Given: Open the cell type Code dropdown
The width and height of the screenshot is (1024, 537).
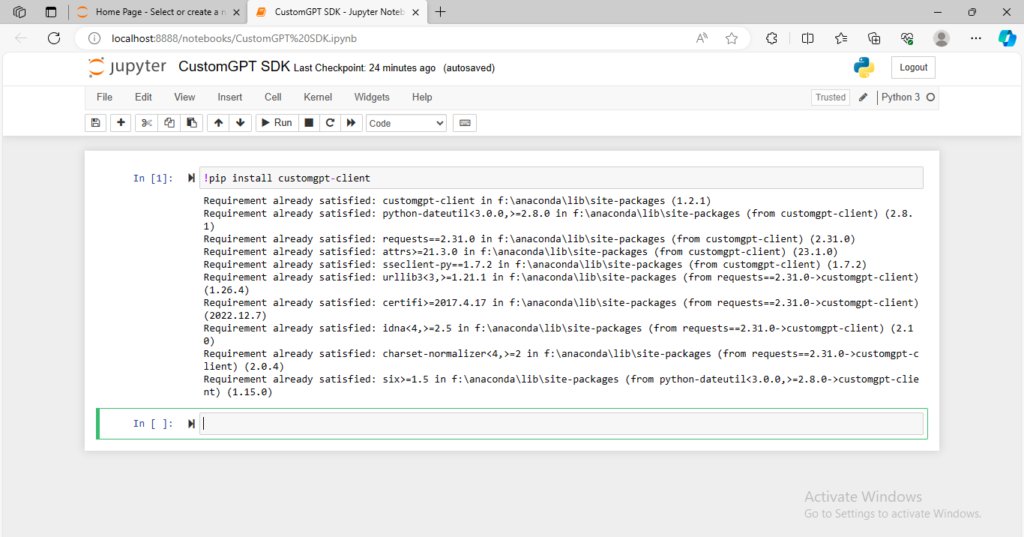Looking at the screenshot, I should click(x=406, y=123).
